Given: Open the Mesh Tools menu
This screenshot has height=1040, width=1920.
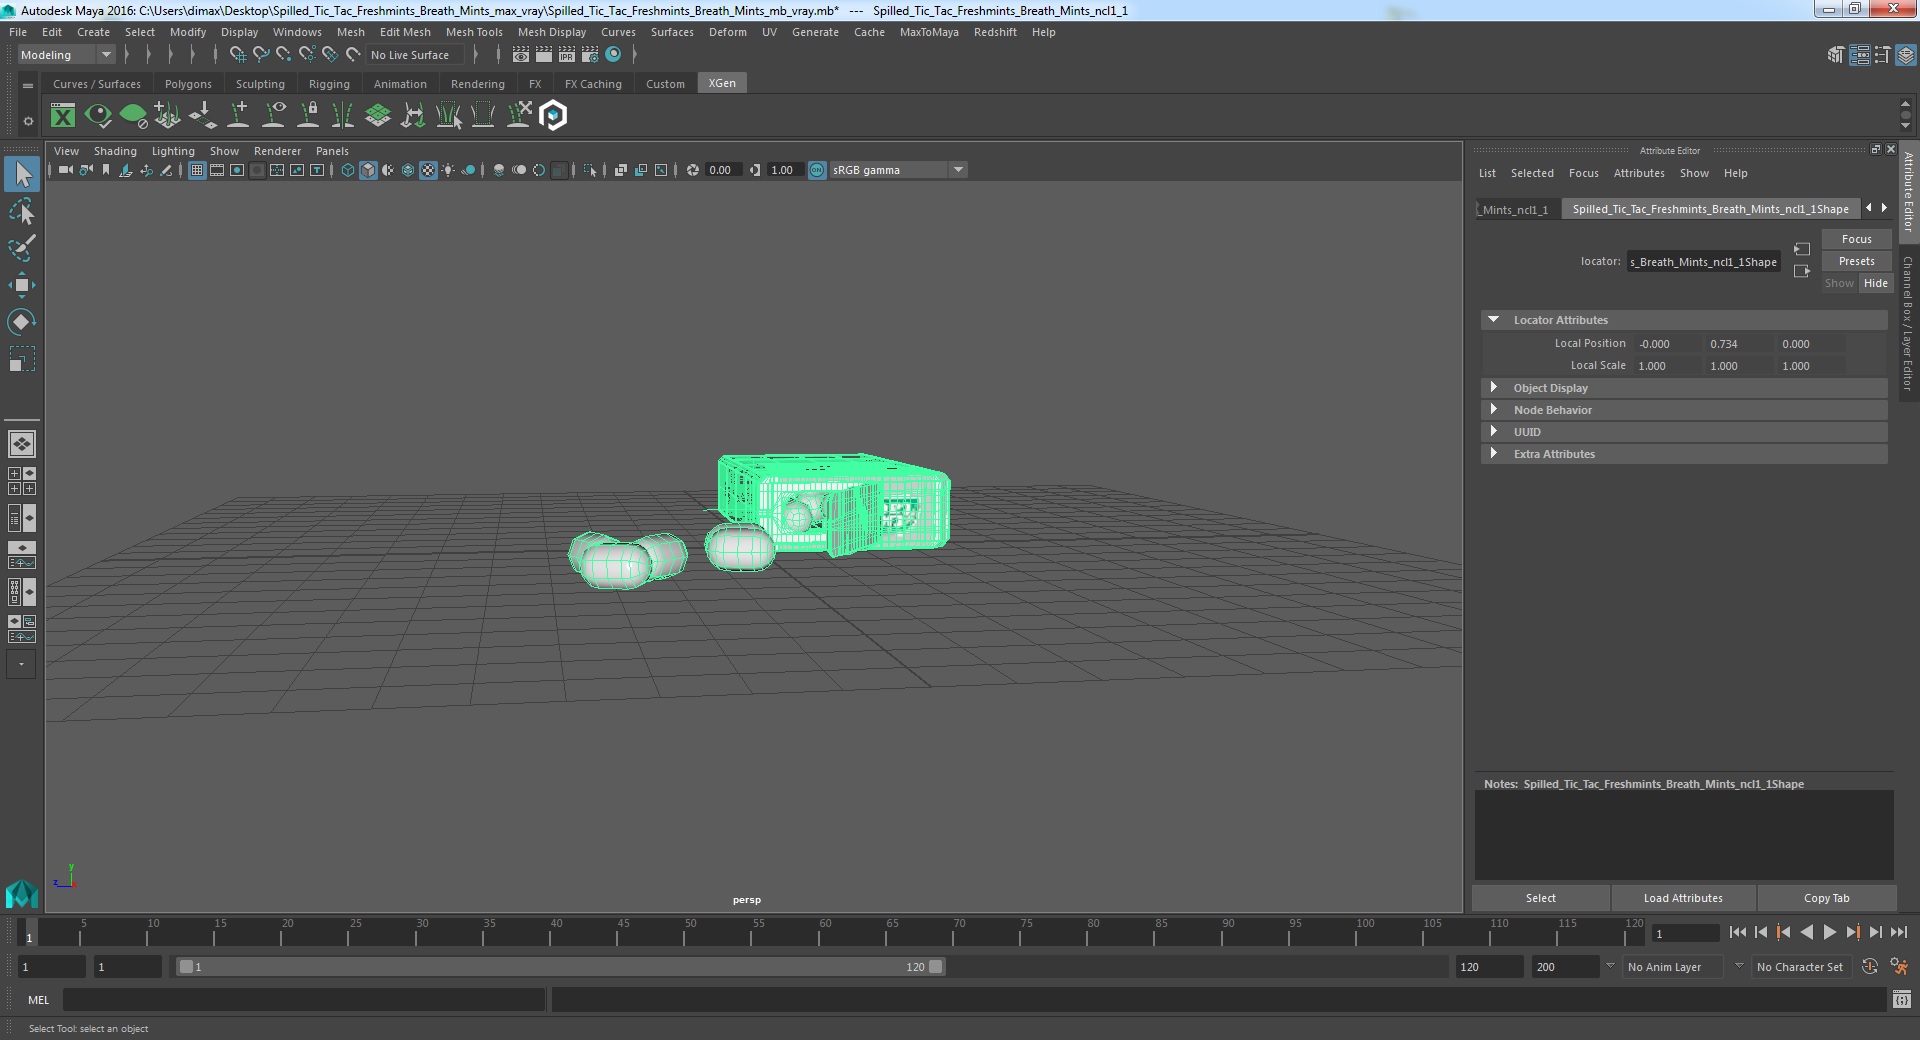Looking at the screenshot, I should tap(474, 32).
